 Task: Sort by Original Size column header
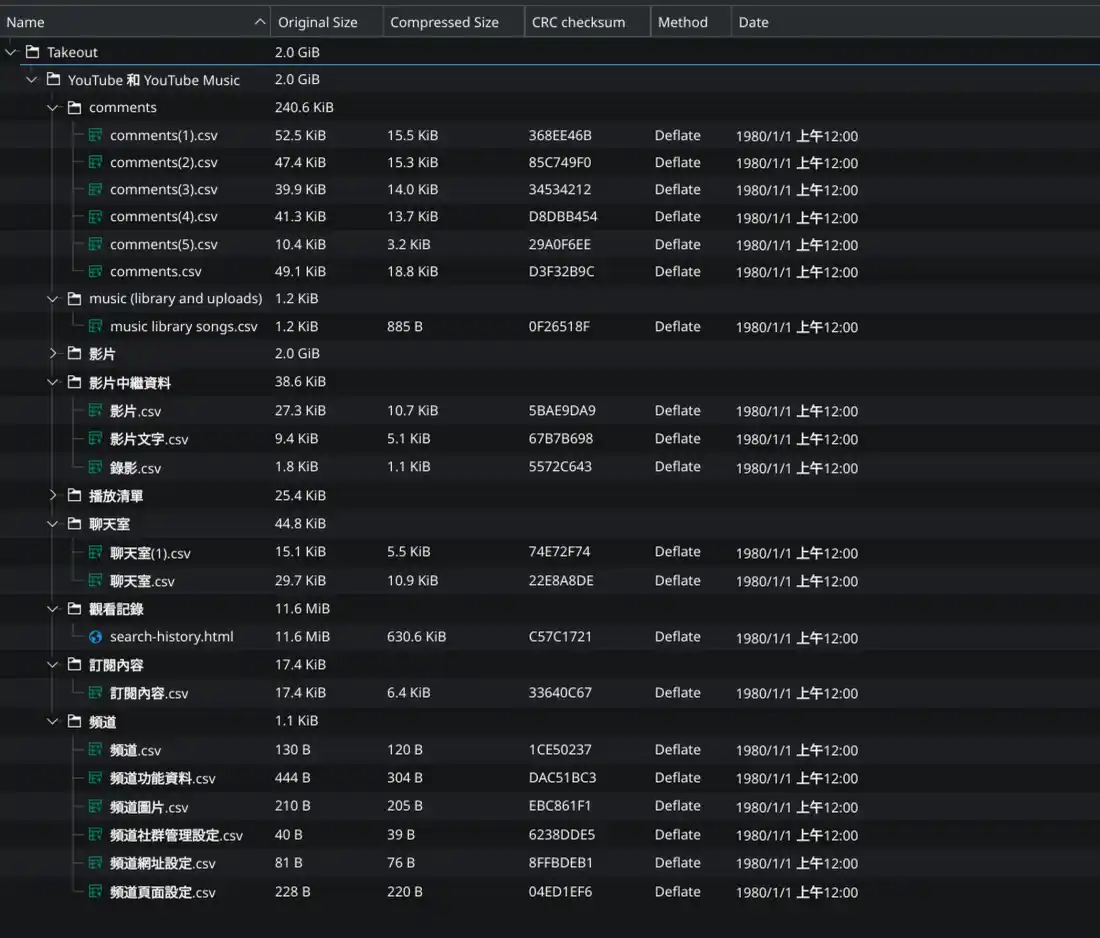[x=327, y=22]
